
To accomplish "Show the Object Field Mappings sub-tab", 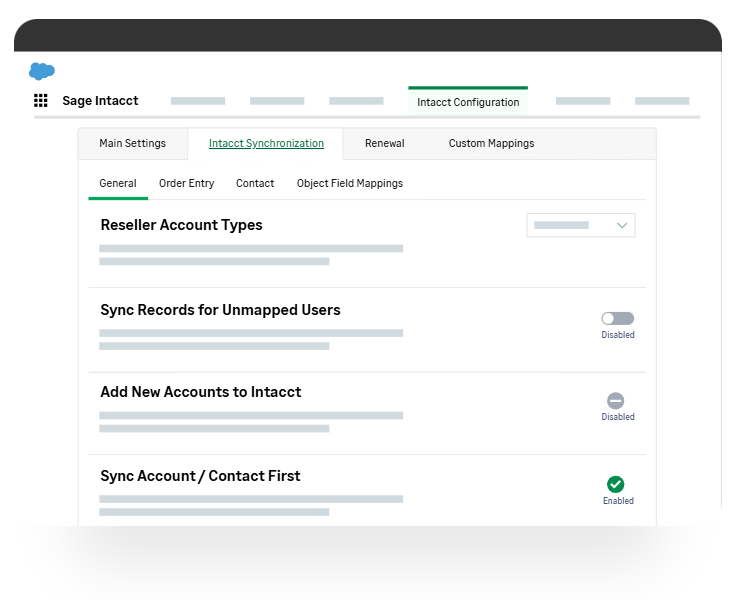I will [x=350, y=183].
